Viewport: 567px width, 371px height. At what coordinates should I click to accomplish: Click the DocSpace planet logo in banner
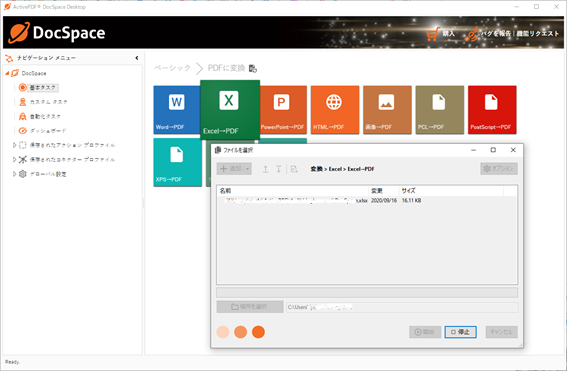pos(19,33)
